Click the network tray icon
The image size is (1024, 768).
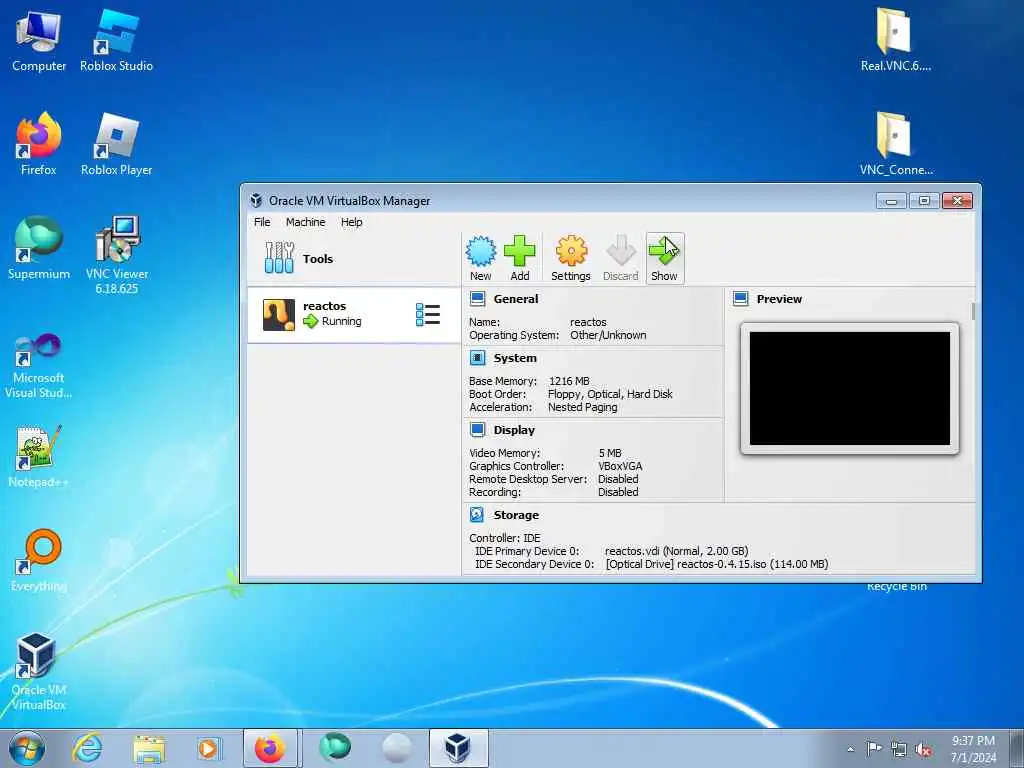899,749
